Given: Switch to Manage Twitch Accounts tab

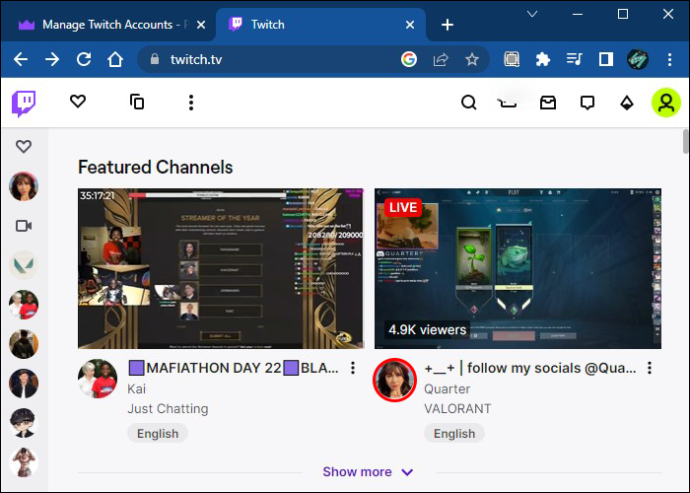Looking at the screenshot, I should (x=108, y=25).
